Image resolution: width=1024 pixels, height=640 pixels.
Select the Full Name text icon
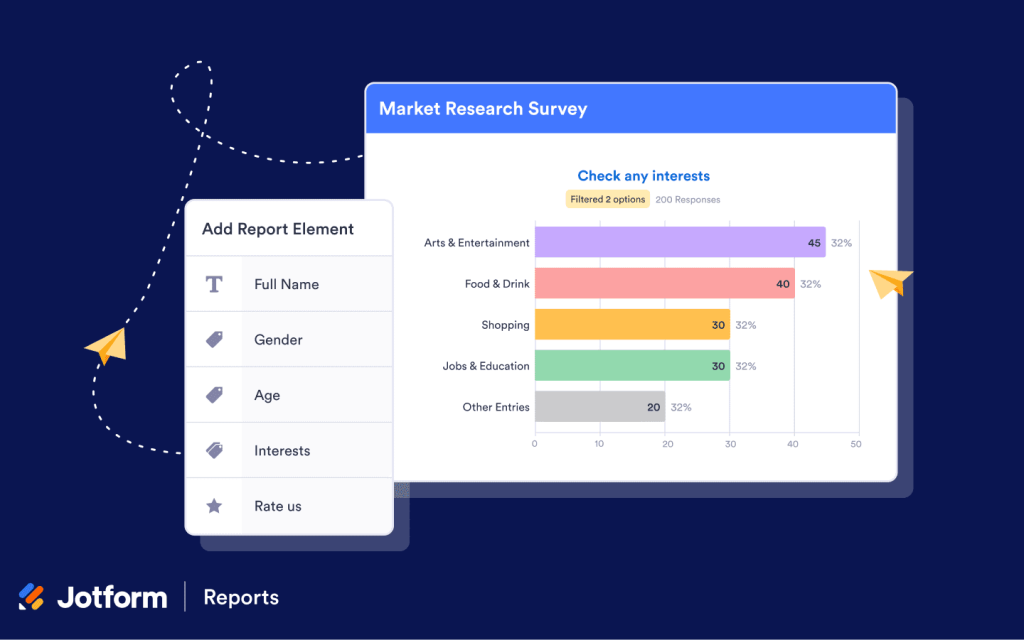pos(214,284)
